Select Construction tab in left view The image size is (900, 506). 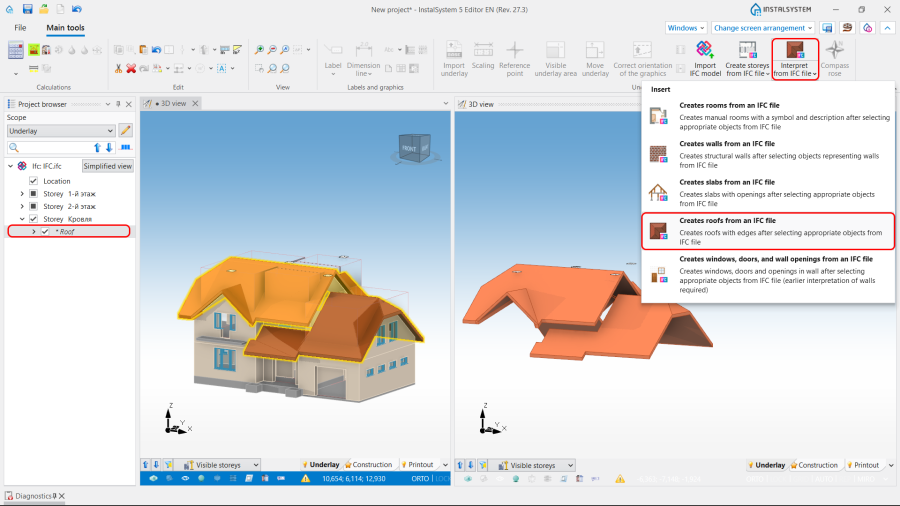point(368,465)
